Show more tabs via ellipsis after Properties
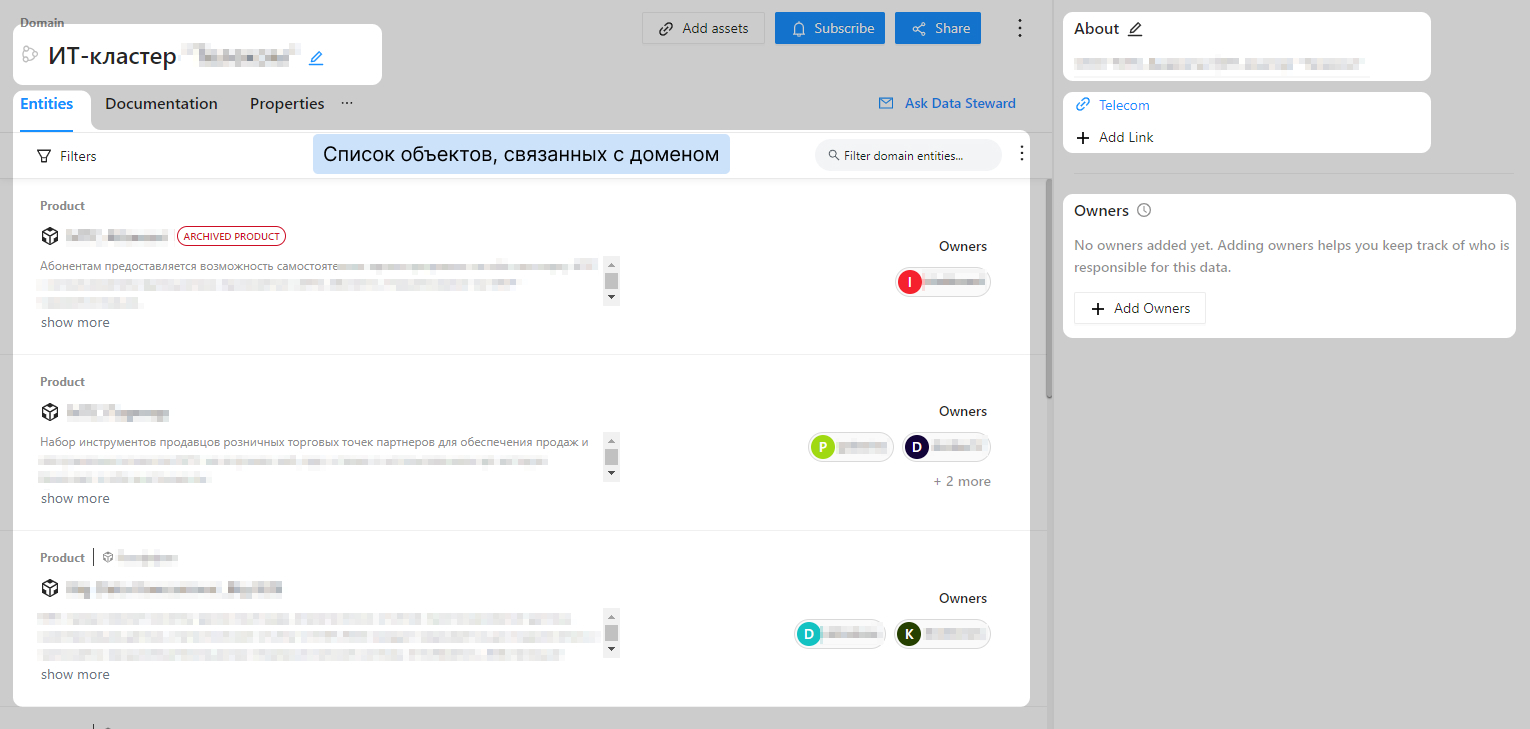Image resolution: width=1530 pixels, height=729 pixels. [347, 103]
